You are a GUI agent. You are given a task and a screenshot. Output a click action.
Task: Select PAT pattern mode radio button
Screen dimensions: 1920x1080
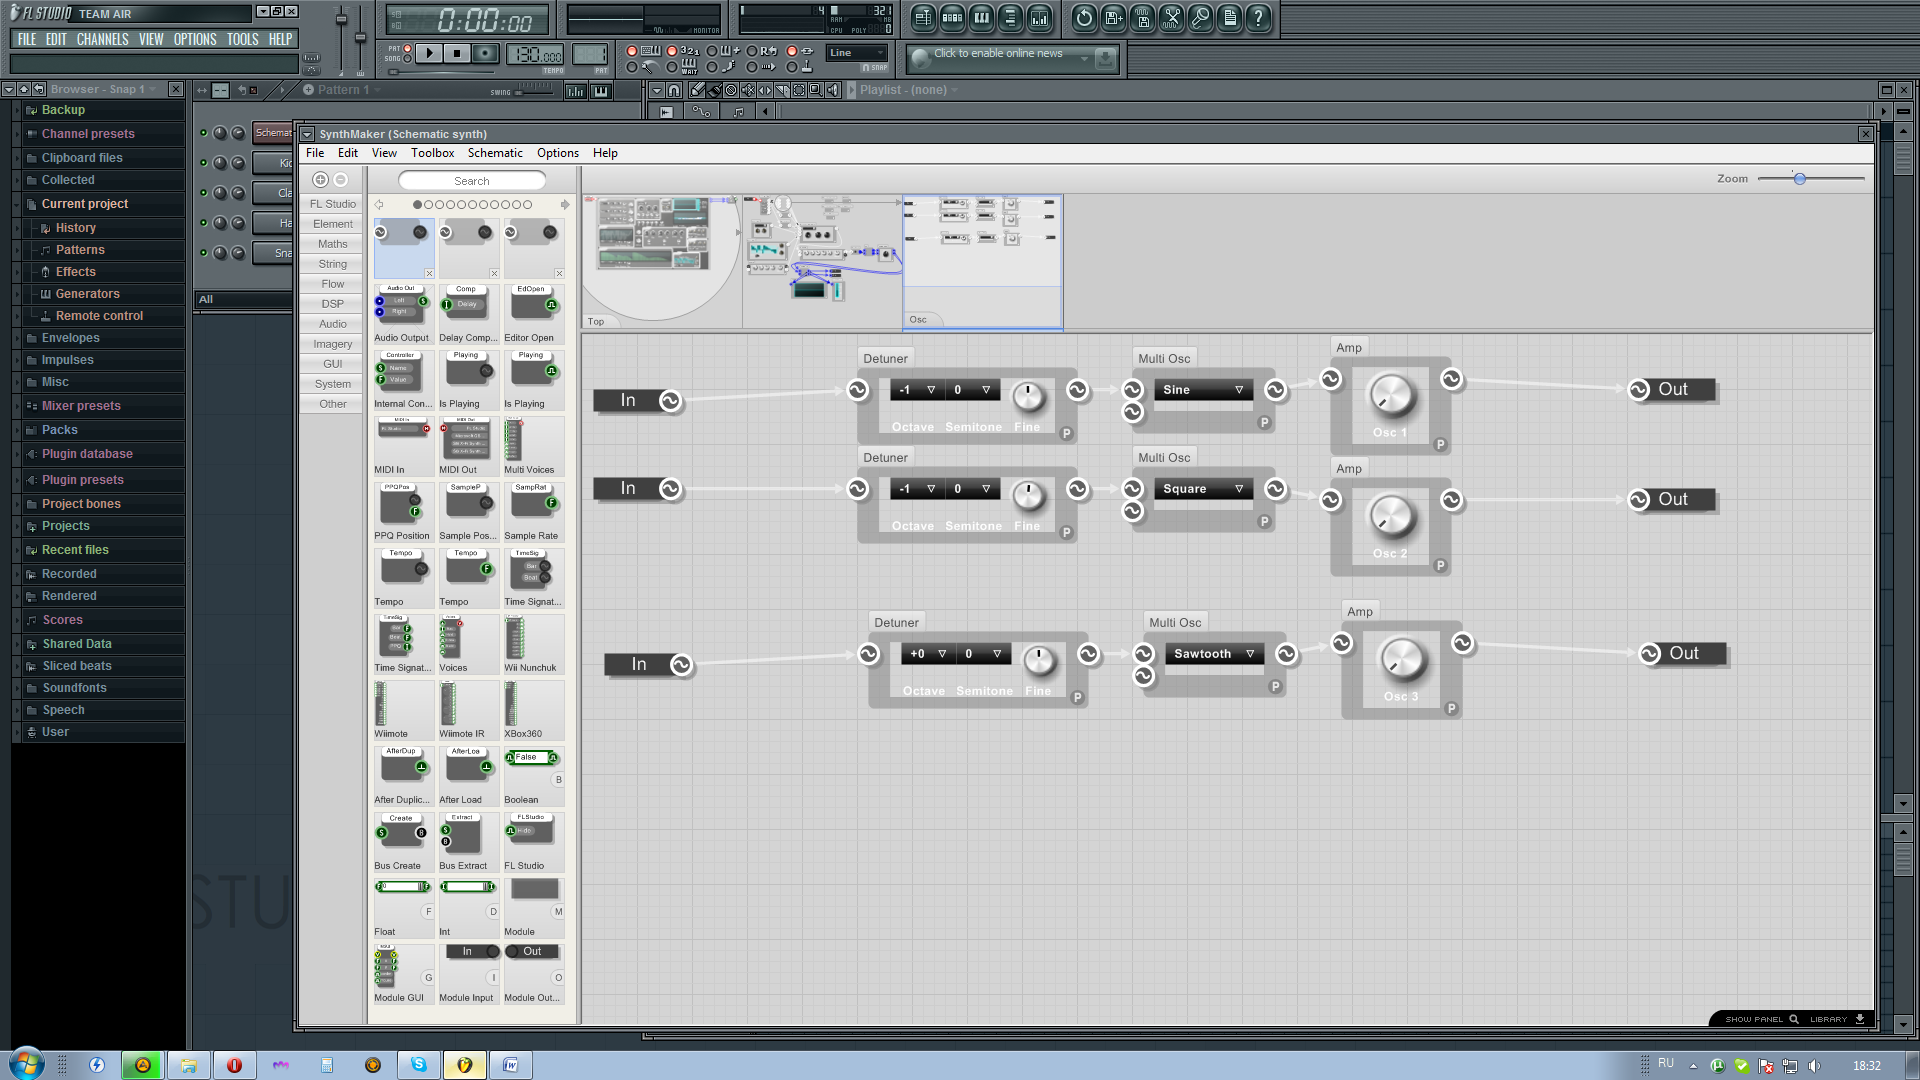[407, 48]
